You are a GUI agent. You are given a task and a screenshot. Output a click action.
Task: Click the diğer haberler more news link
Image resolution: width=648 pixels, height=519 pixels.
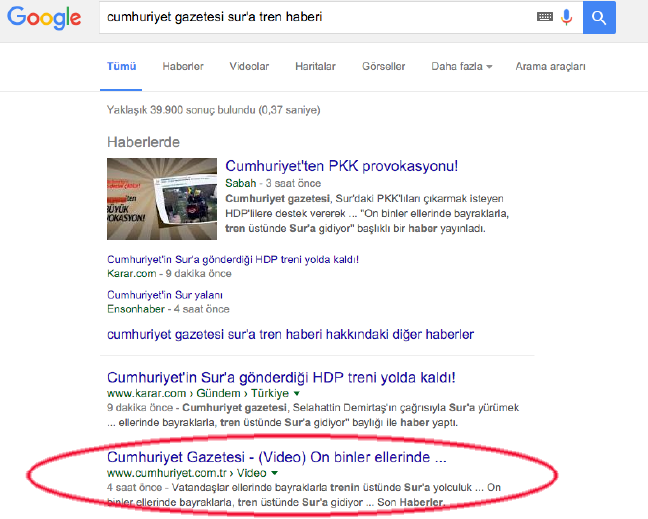[x=290, y=334]
